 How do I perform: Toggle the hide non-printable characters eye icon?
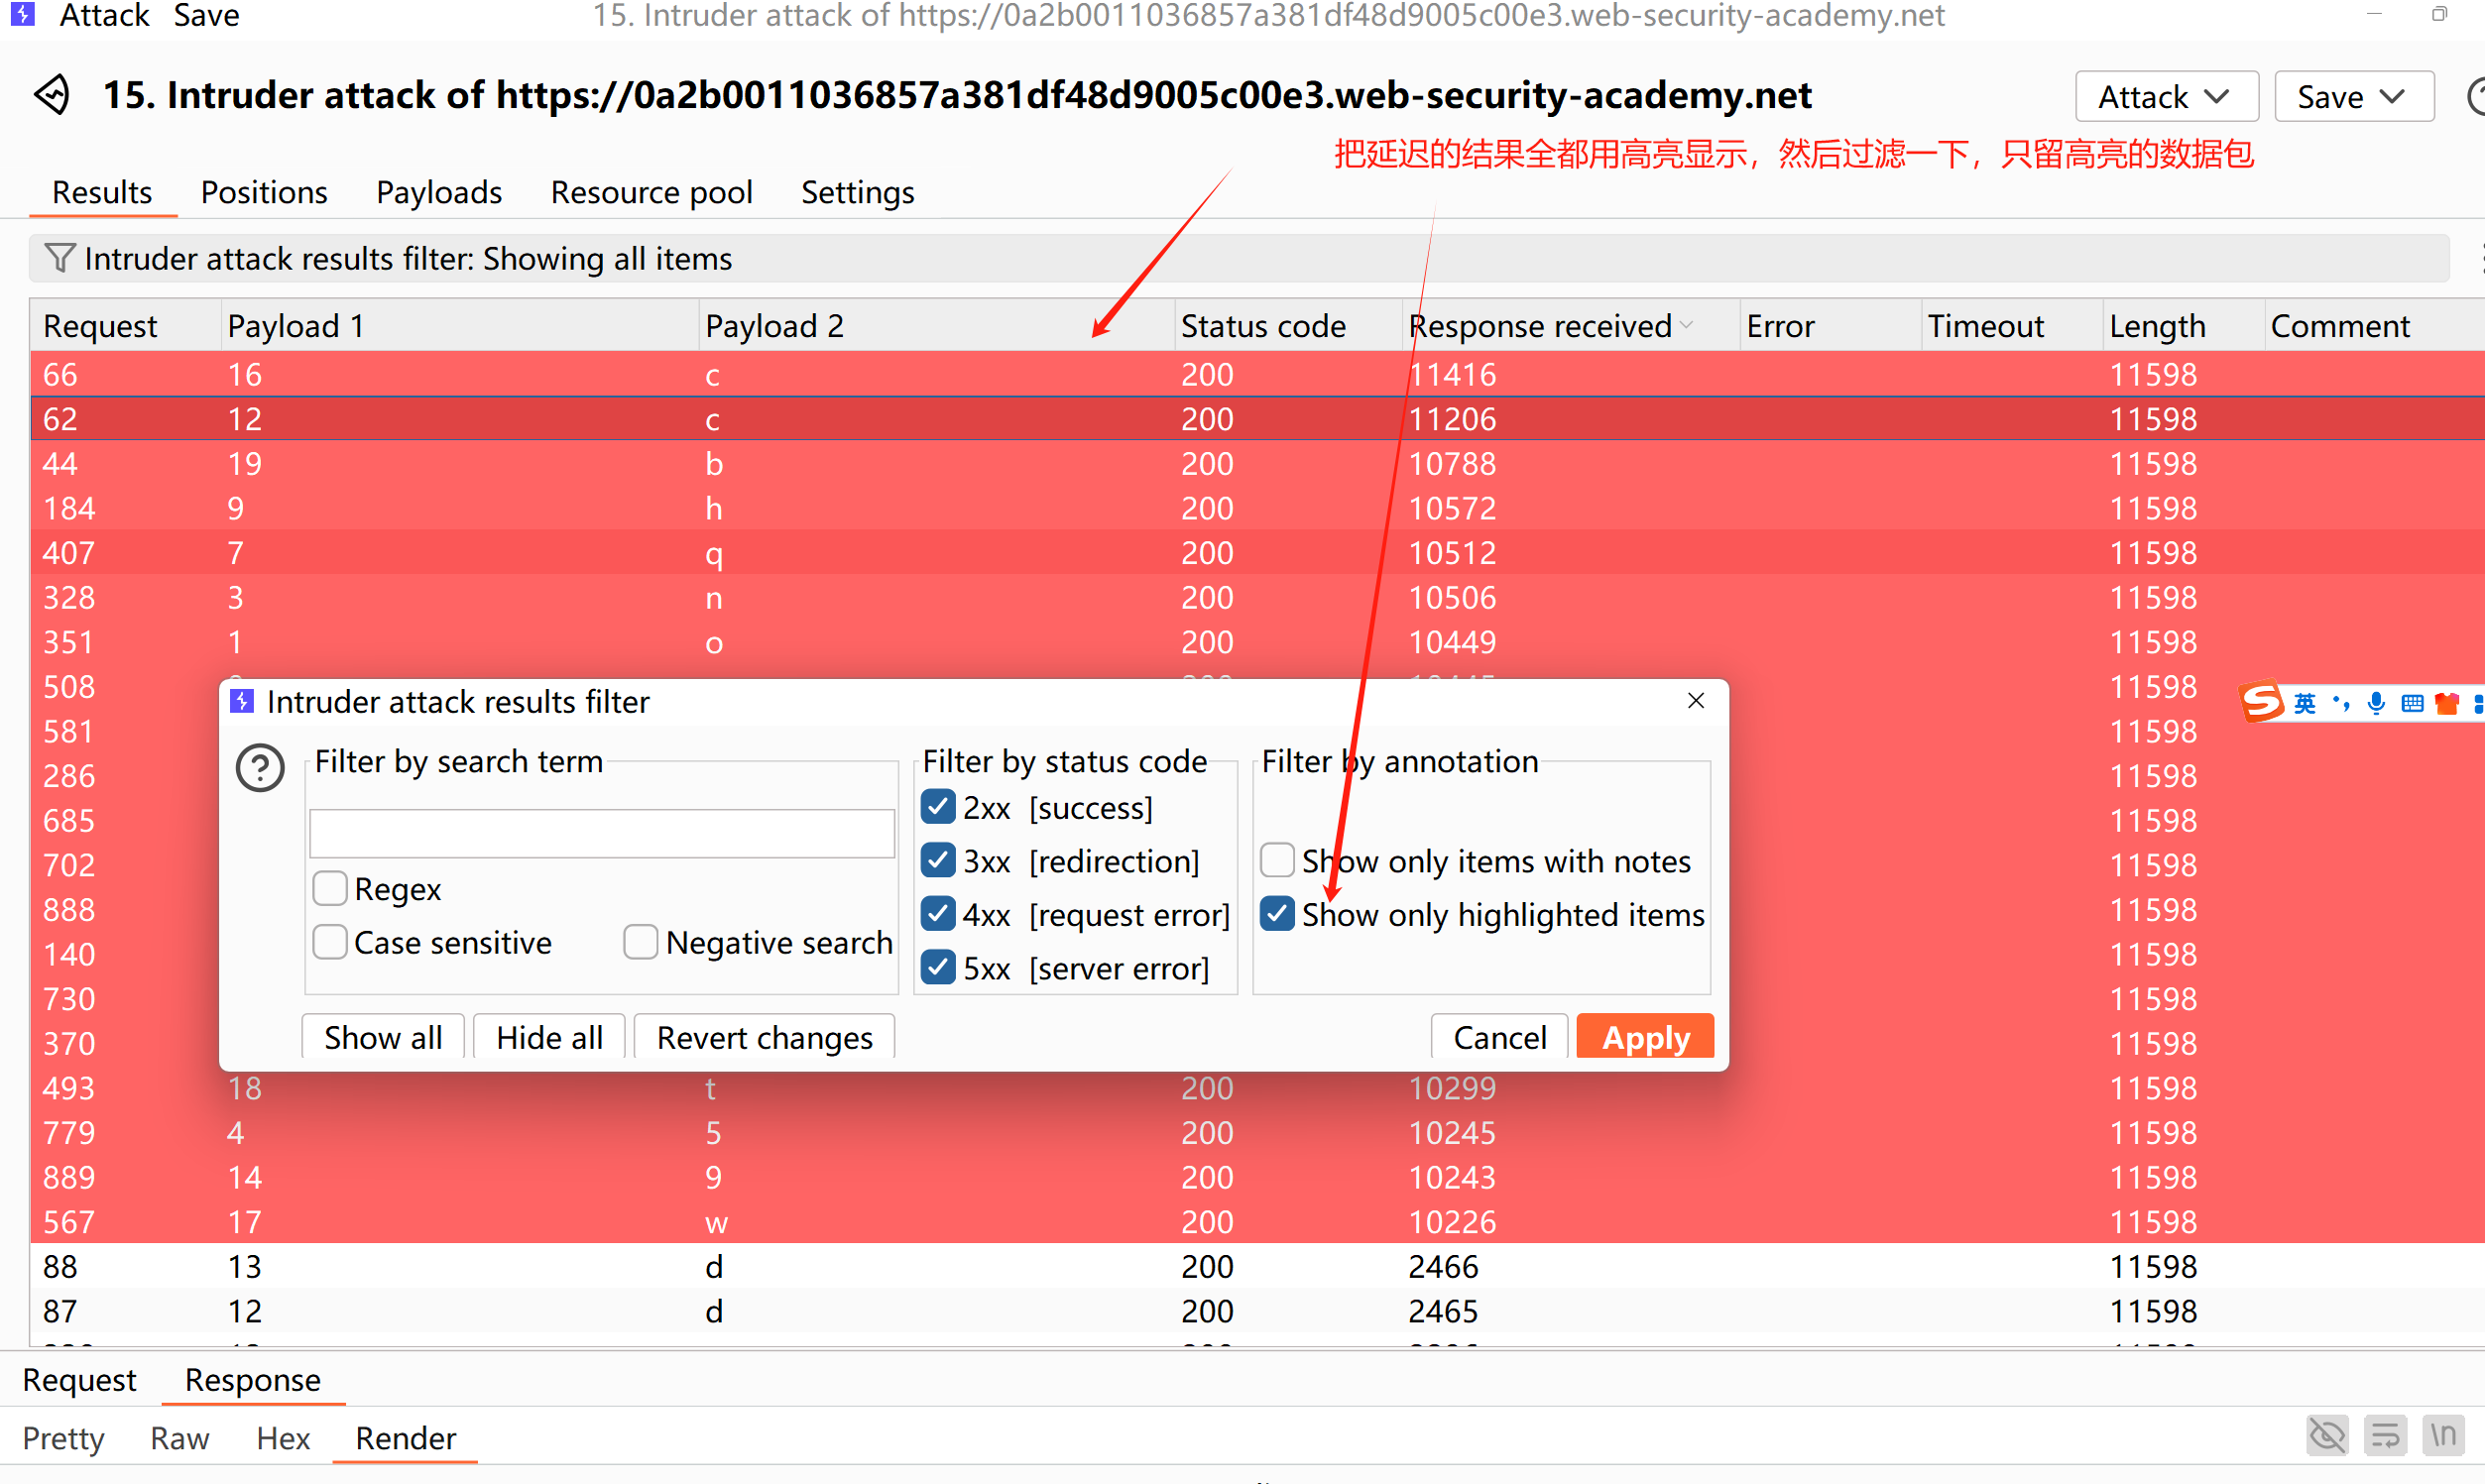(x=2326, y=1436)
